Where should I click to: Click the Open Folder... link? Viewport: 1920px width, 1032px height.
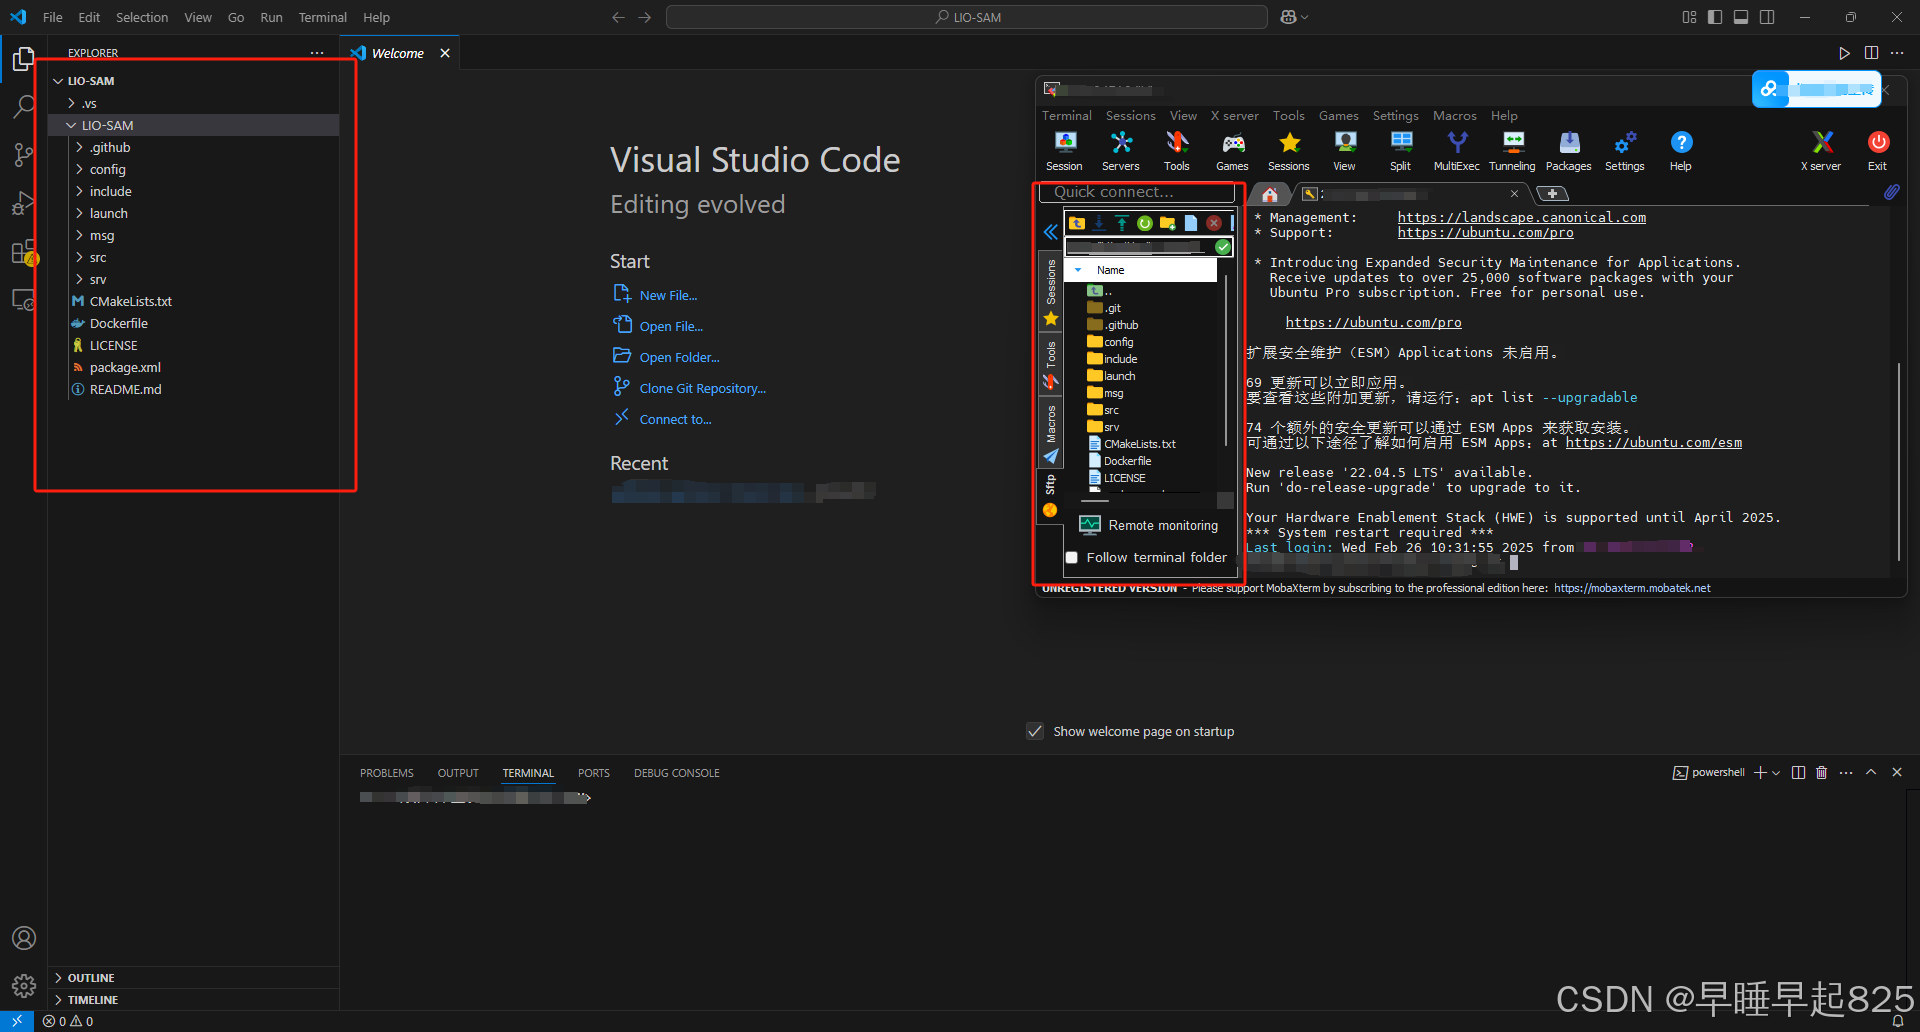679,357
